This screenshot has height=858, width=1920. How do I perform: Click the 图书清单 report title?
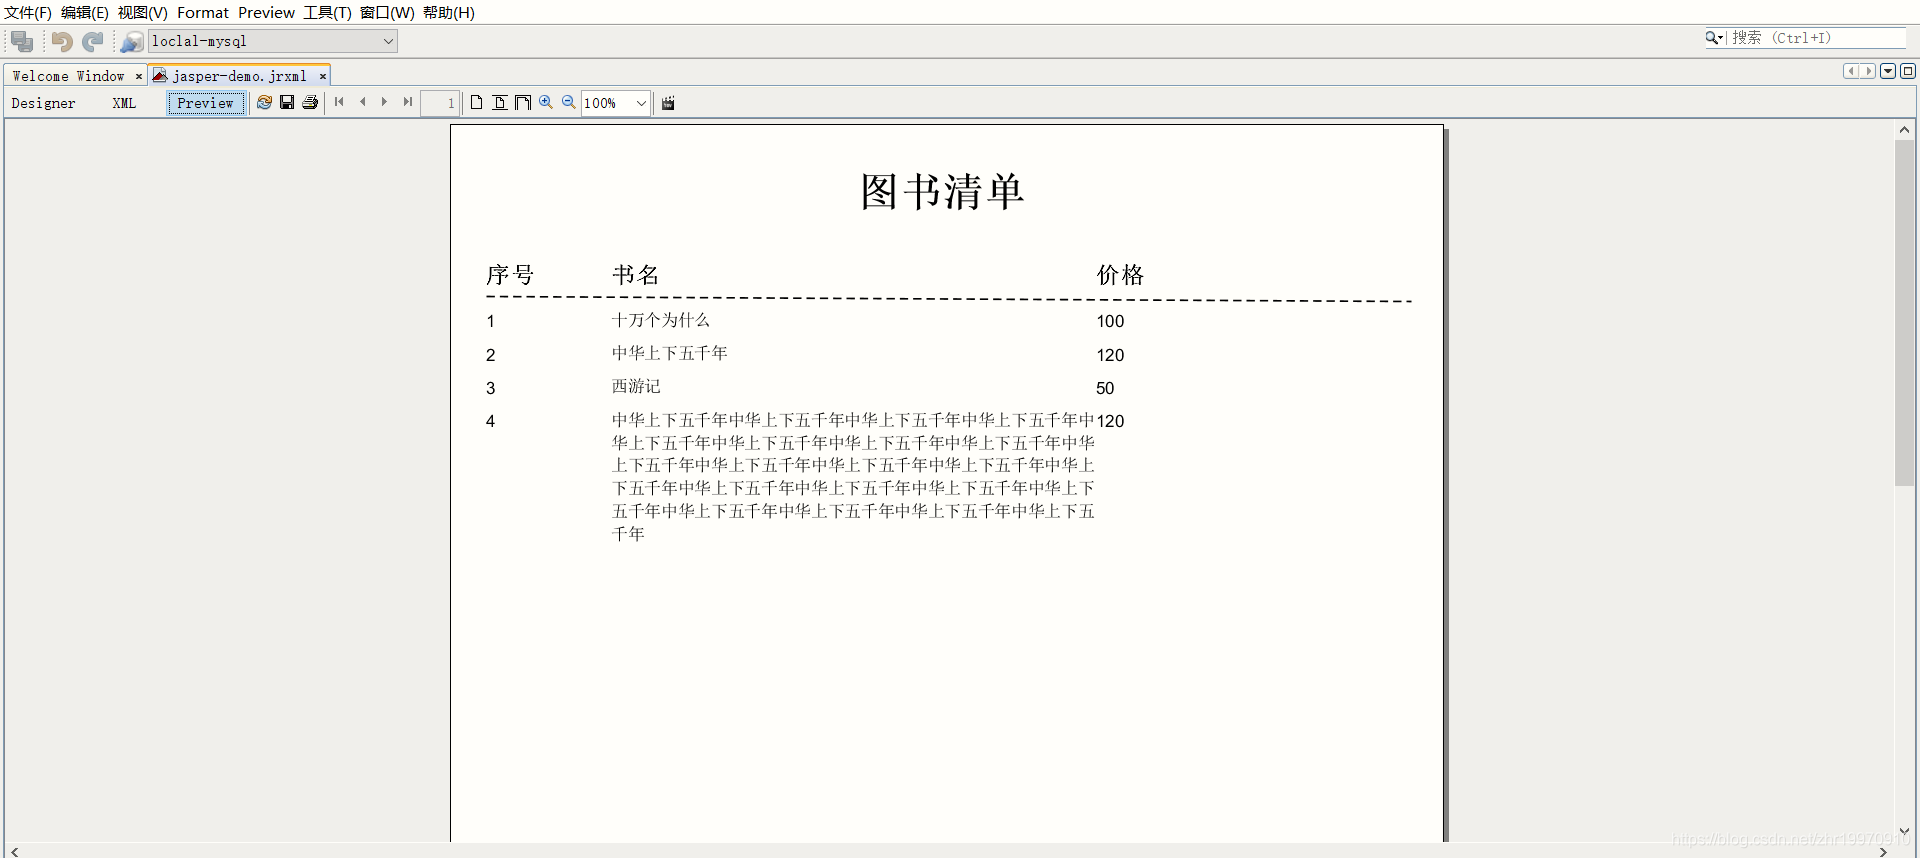(942, 191)
